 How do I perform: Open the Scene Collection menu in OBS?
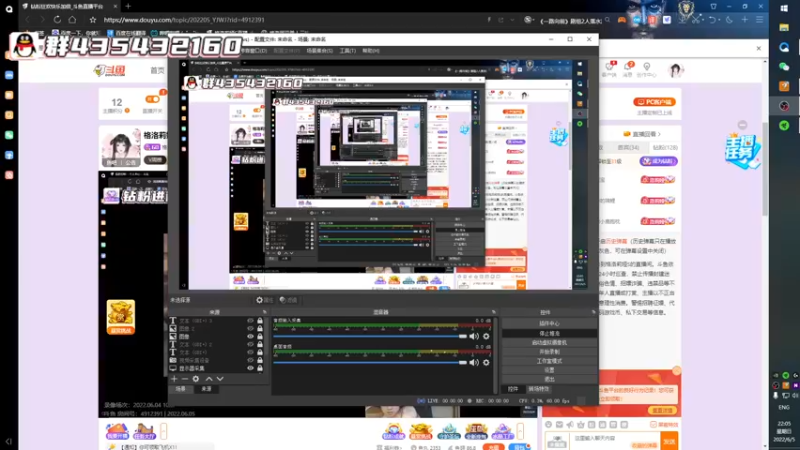(x=319, y=51)
